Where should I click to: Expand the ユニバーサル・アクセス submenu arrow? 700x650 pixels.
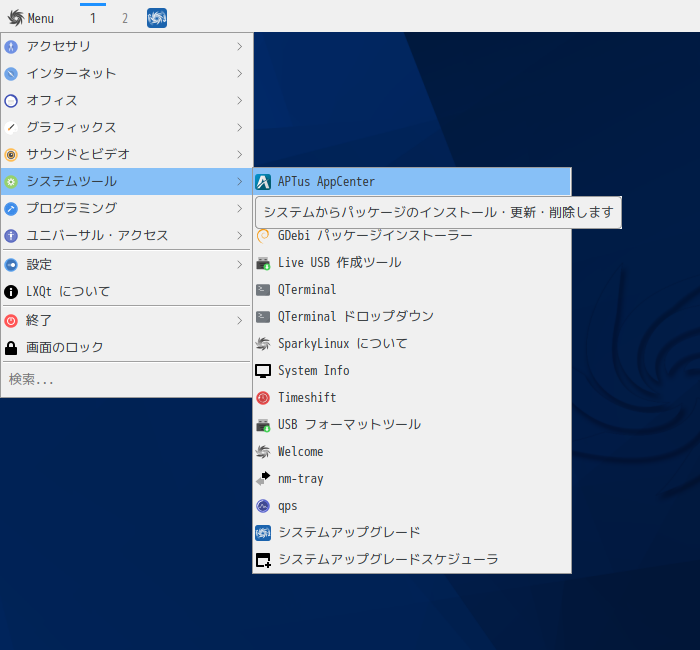pos(240,236)
